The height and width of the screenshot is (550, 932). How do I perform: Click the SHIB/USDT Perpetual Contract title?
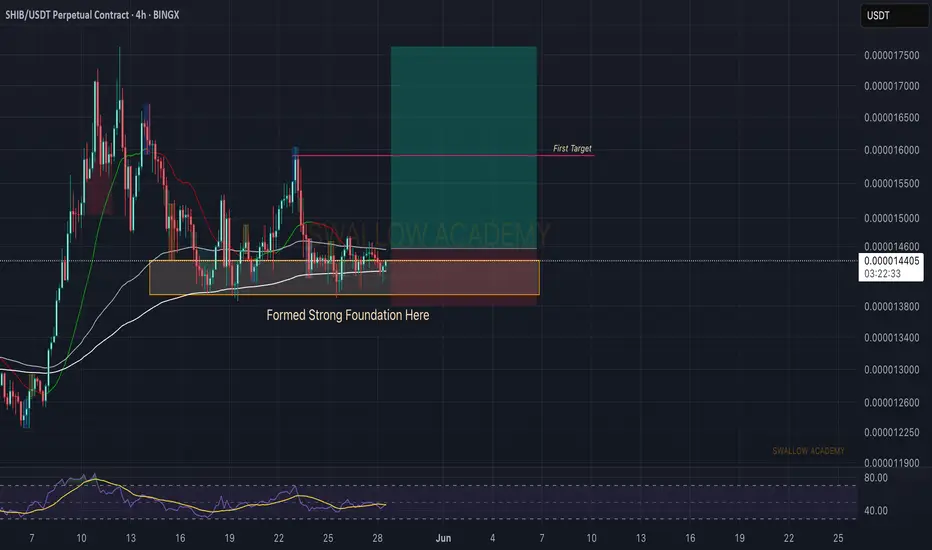click(x=67, y=15)
